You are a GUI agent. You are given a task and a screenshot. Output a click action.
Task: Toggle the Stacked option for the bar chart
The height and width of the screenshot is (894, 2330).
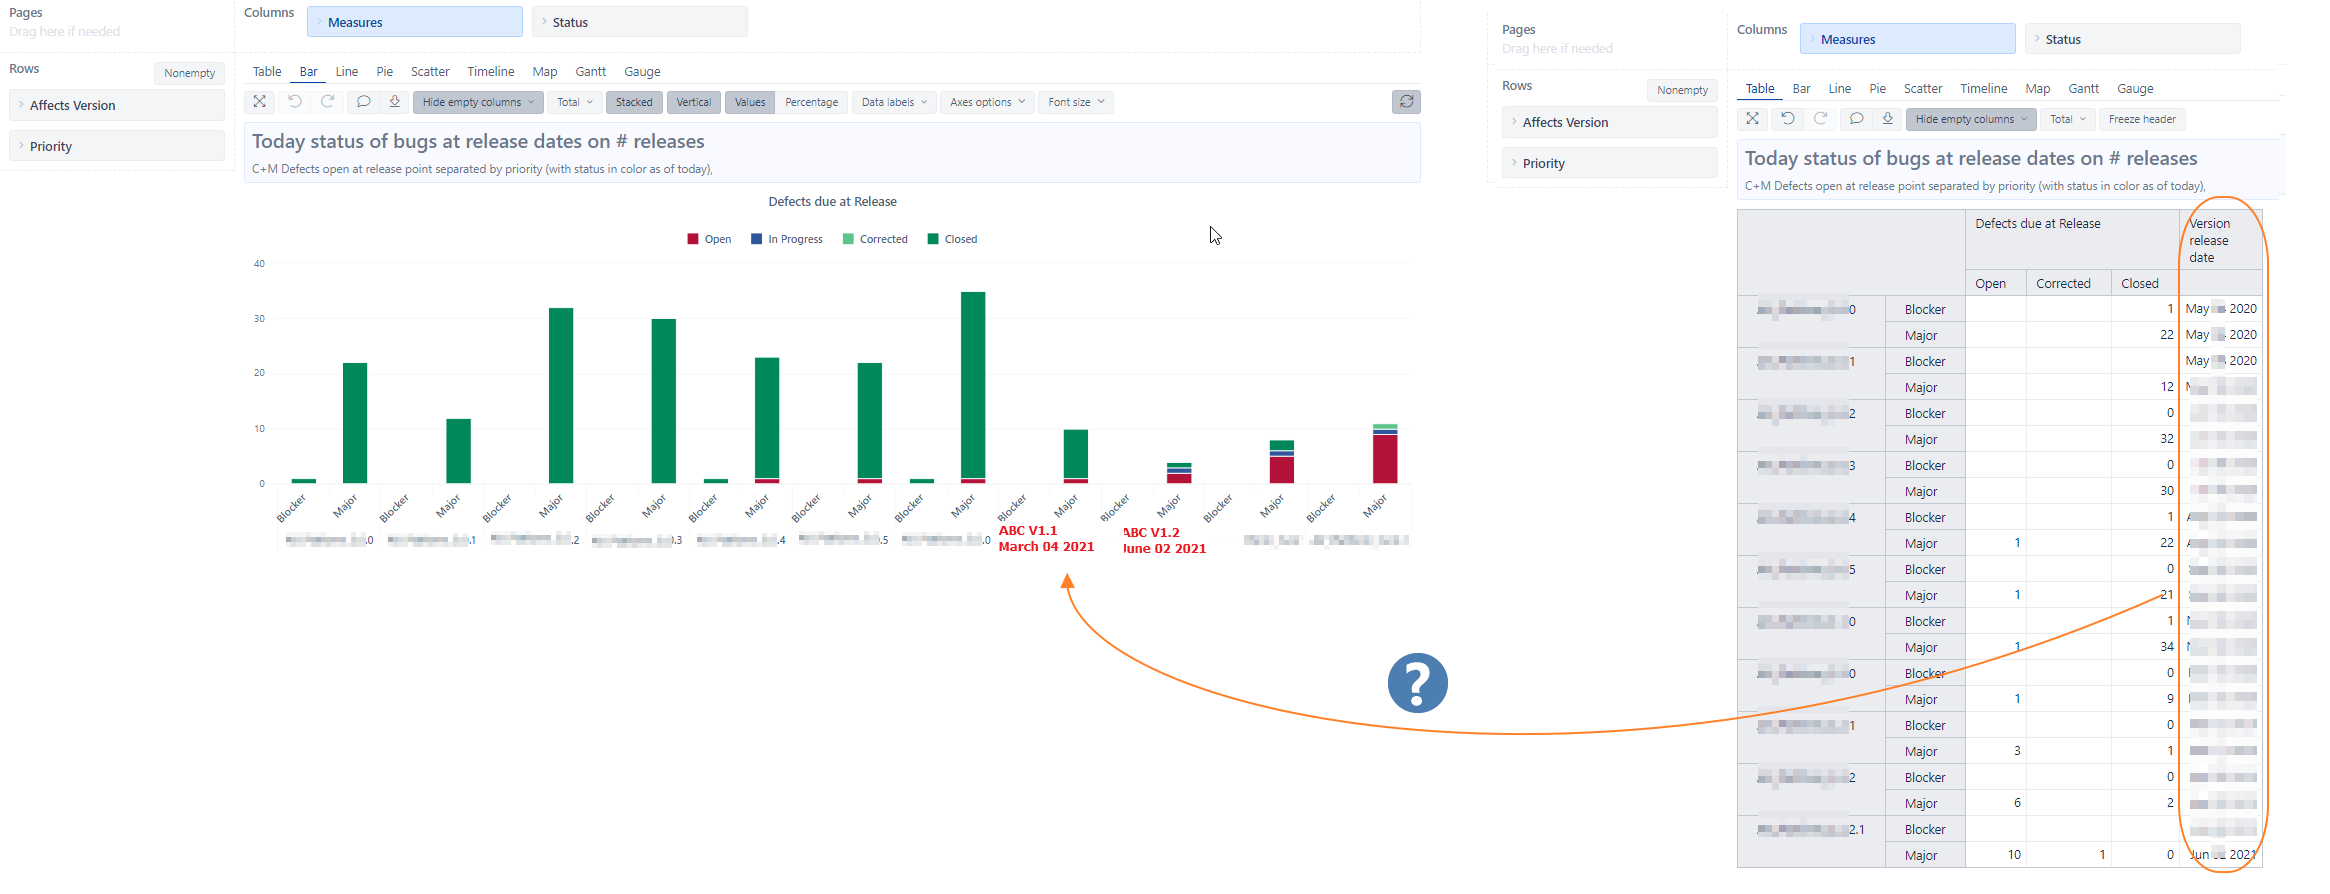[x=634, y=102]
